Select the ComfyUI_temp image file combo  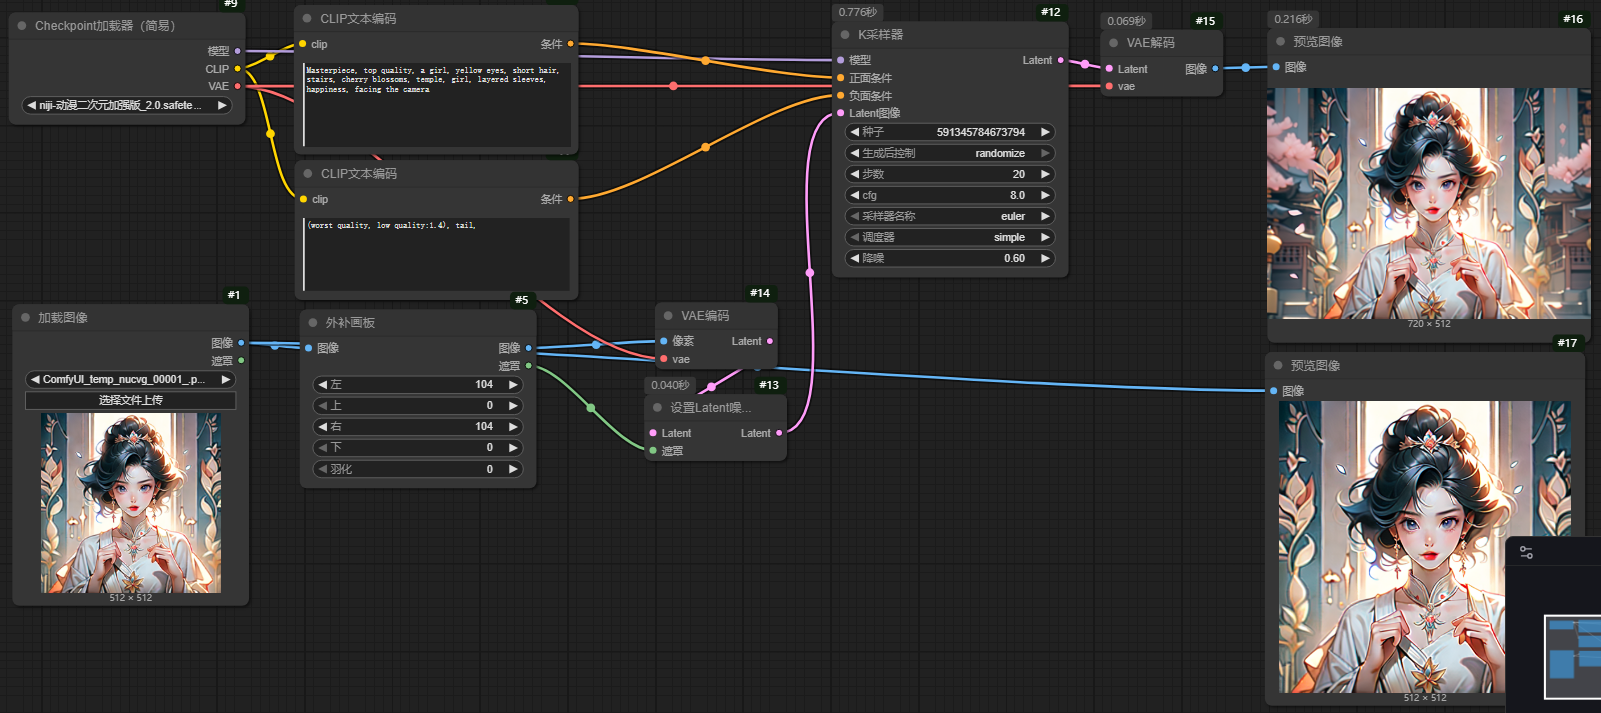[131, 379]
